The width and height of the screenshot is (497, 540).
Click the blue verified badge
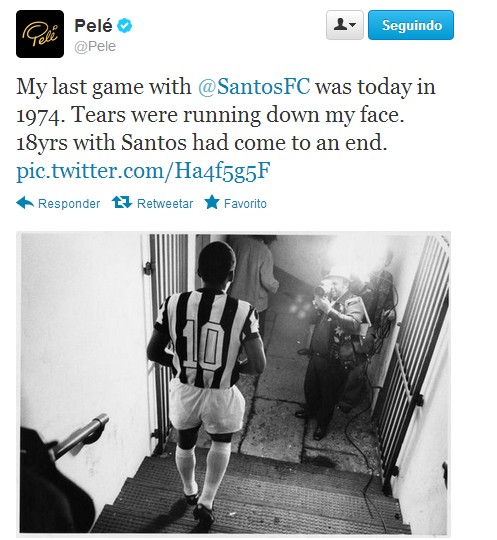point(124,25)
